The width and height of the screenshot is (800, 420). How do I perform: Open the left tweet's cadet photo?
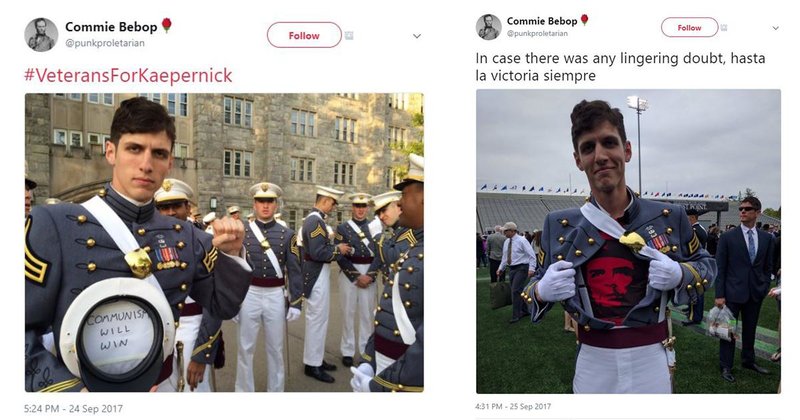[224, 242]
